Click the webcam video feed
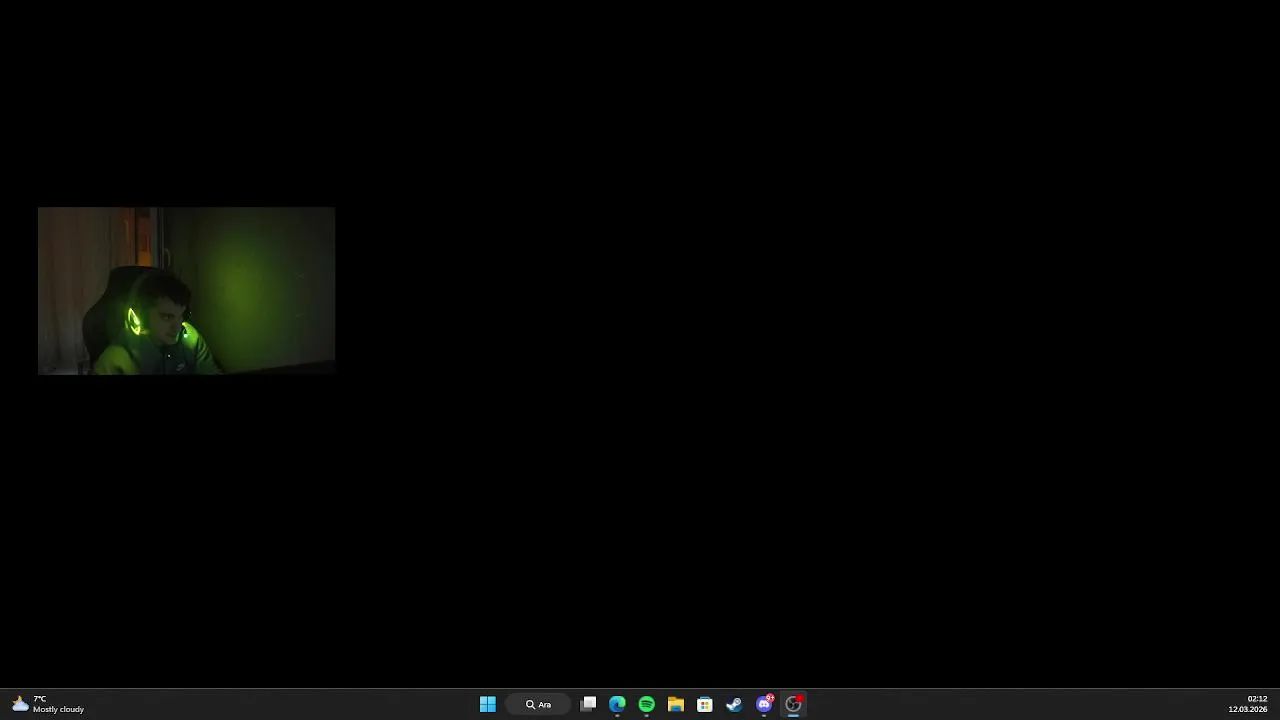Image resolution: width=1280 pixels, height=720 pixels. 186,290
